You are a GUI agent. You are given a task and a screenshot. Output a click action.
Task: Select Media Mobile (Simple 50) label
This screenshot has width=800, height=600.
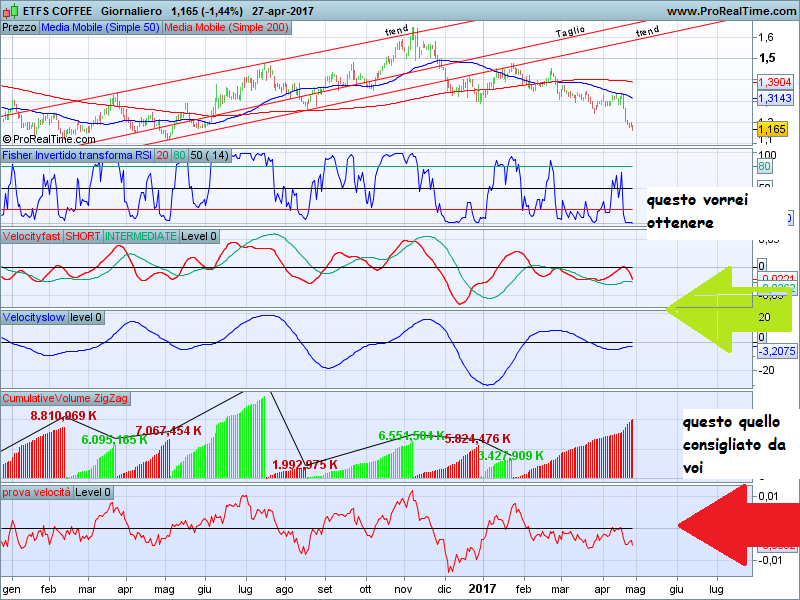pyautogui.click(x=101, y=28)
